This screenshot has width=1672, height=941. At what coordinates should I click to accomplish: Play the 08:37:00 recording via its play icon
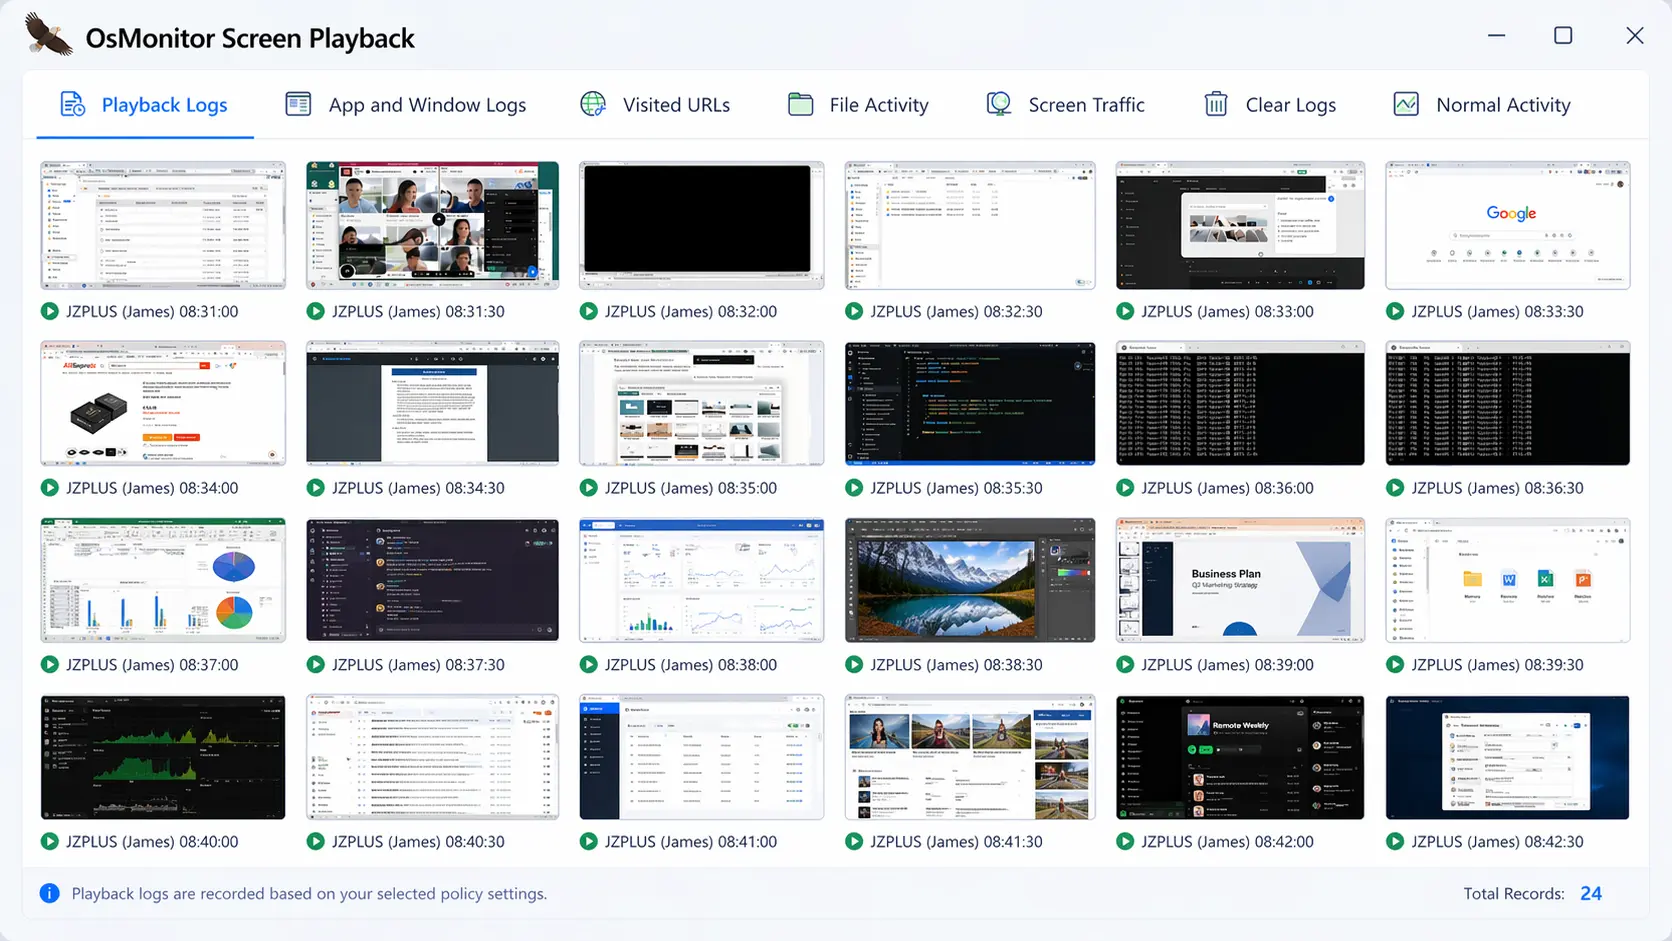pyautogui.click(x=49, y=665)
